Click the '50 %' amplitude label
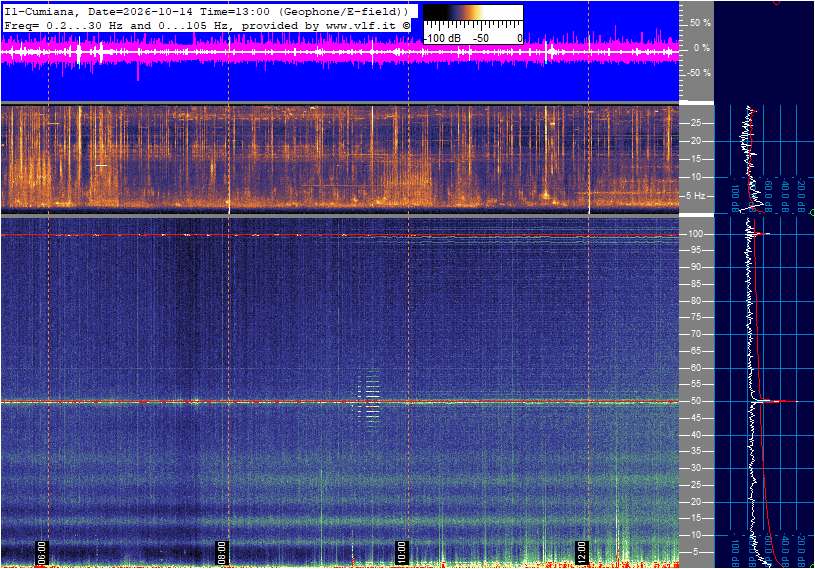Image resolution: width=815 pixels, height=569 pixels. point(700,23)
